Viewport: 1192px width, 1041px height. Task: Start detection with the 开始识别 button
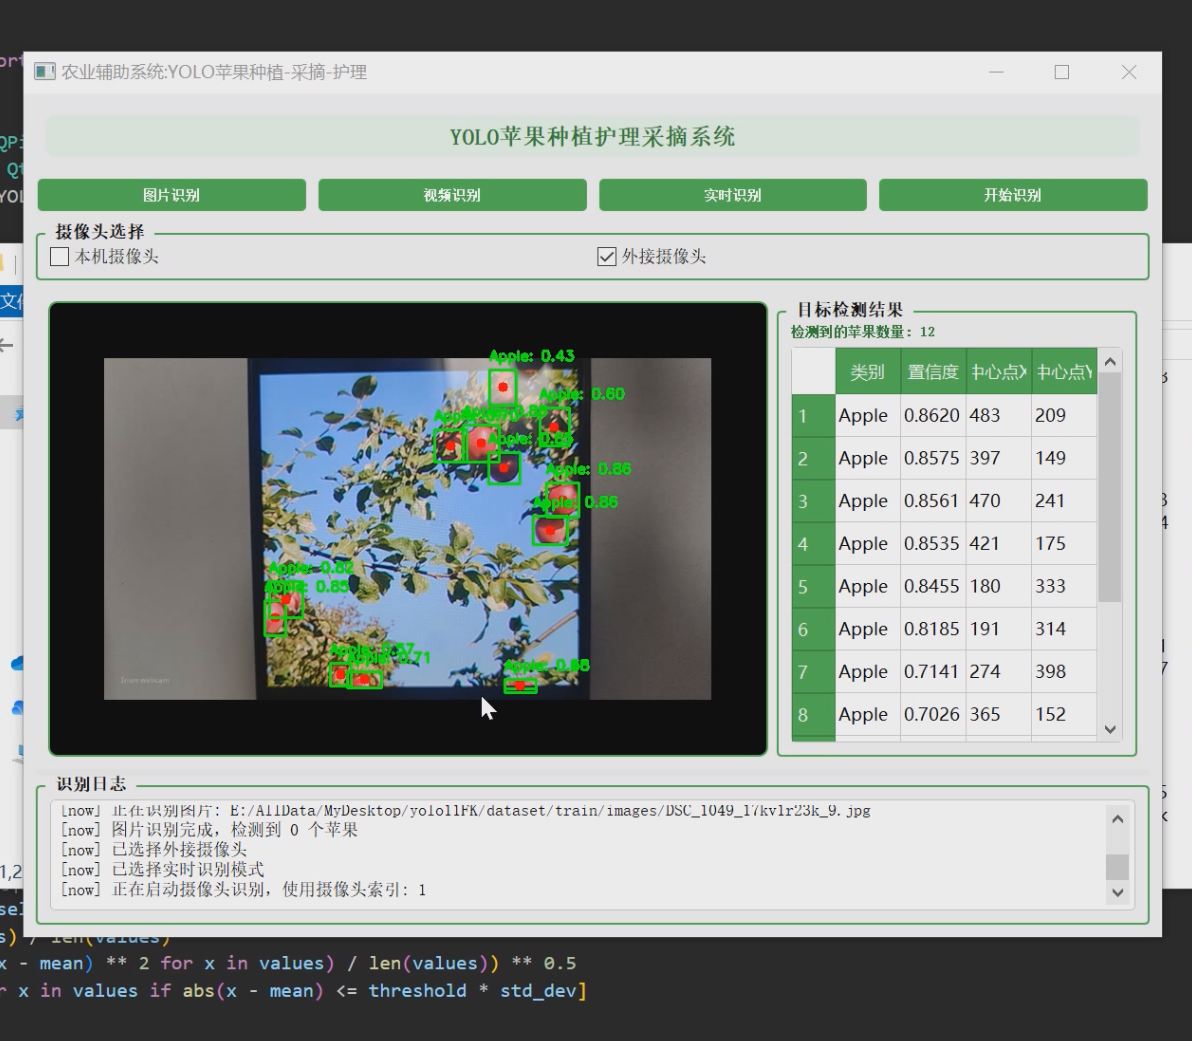point(1013,195)
